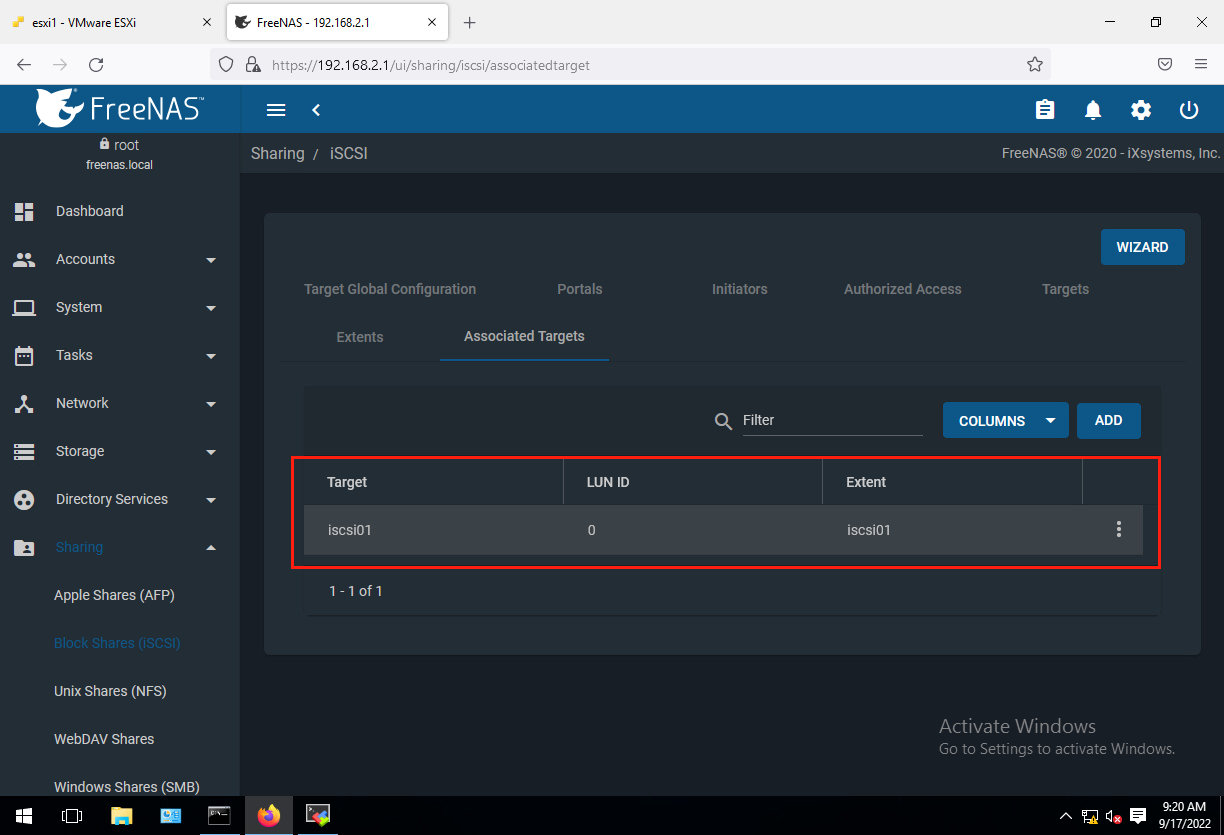Open the settings gear icon
Image resolution: width=1224 pixels, height=835 pixels.
coord(1141,110)
